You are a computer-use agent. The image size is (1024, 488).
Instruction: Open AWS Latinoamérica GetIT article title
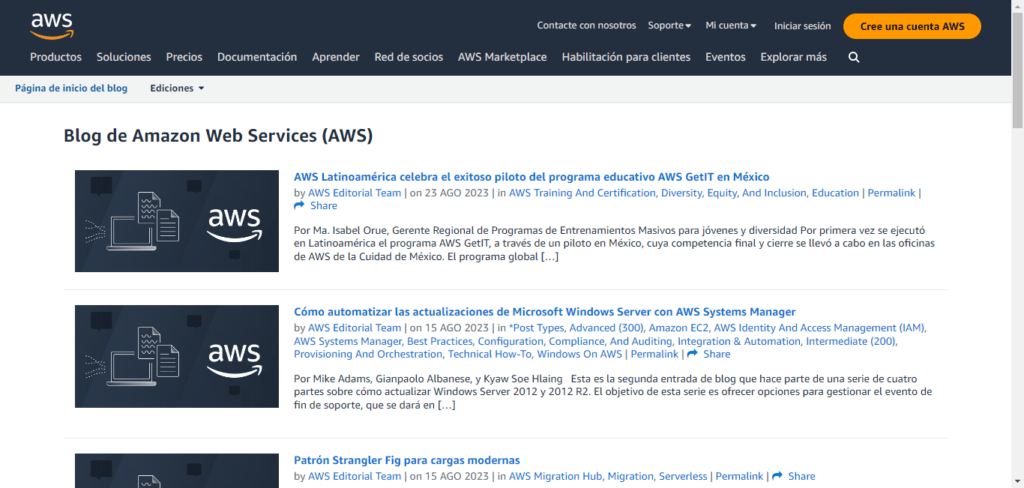[532, 177]
